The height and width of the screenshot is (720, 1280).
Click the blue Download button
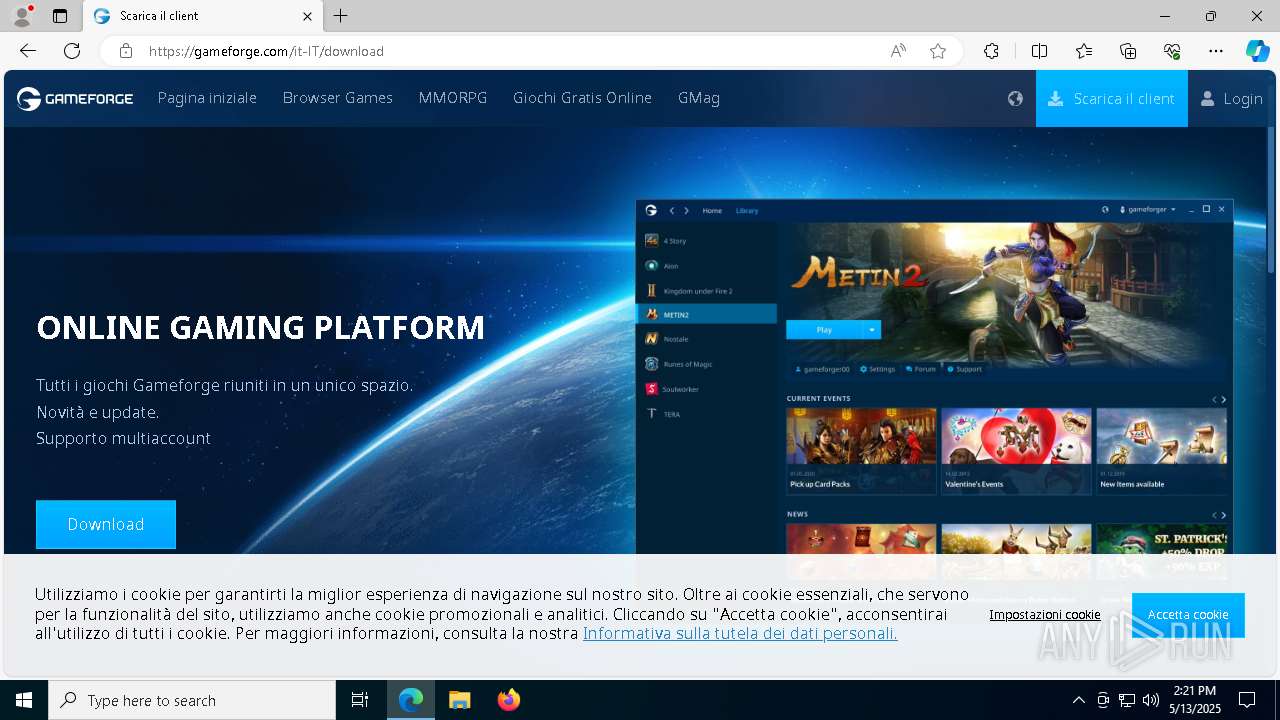coord(106,524)
